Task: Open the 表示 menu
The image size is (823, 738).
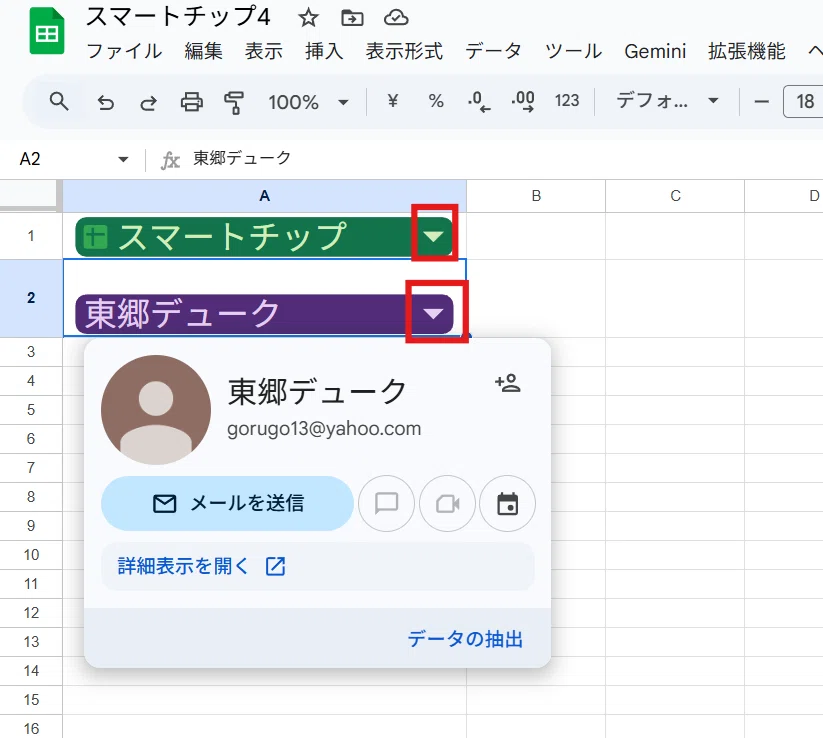Action: (263, 51)
